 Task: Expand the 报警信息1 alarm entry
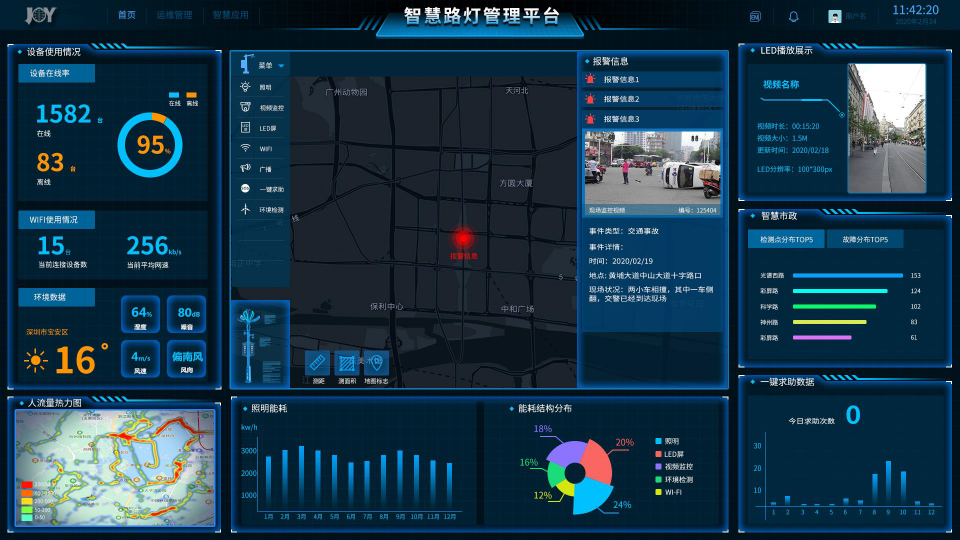point(652,79)
